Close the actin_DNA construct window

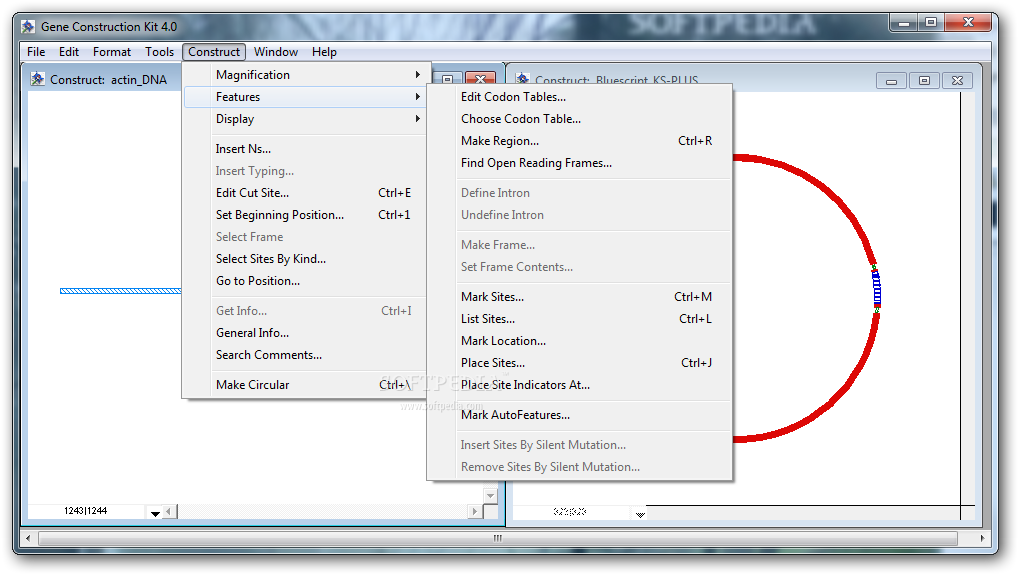pos(480,79)
